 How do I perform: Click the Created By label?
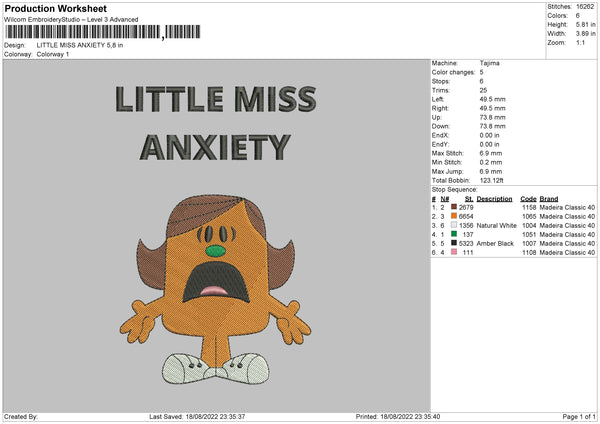(x=21, y=417)
